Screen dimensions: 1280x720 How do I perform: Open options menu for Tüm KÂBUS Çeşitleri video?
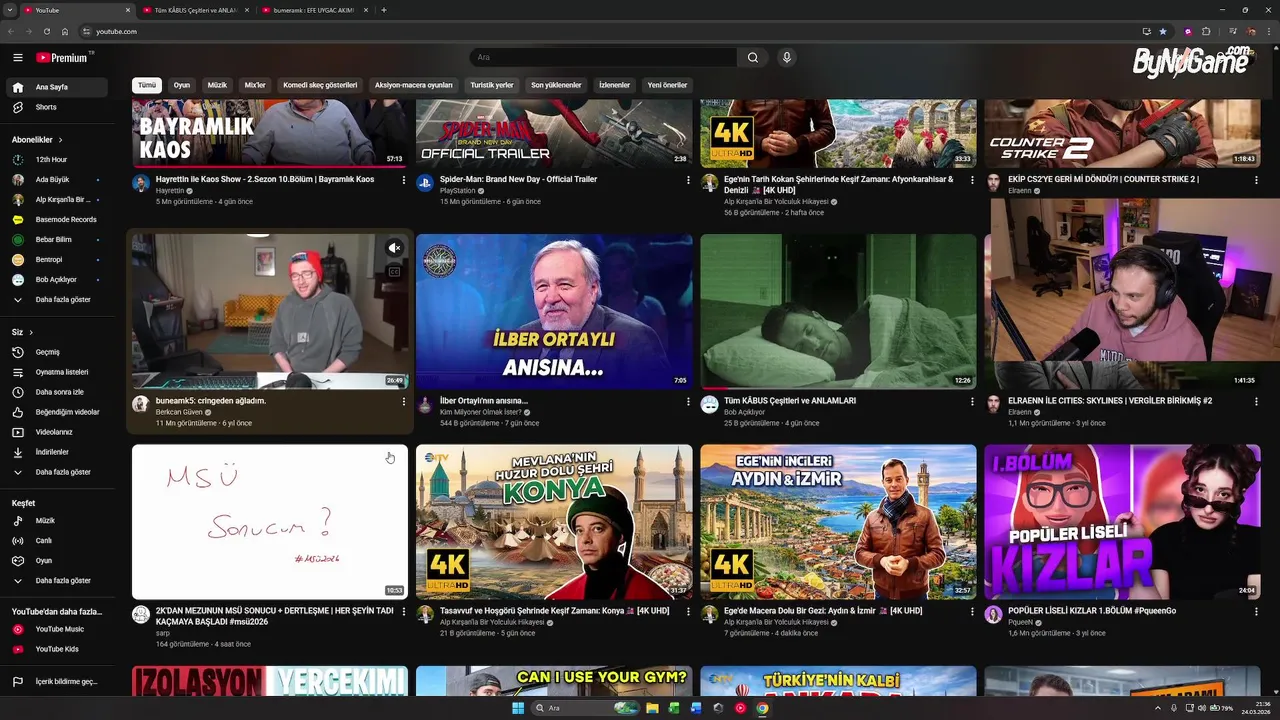[x=972, y=402]
